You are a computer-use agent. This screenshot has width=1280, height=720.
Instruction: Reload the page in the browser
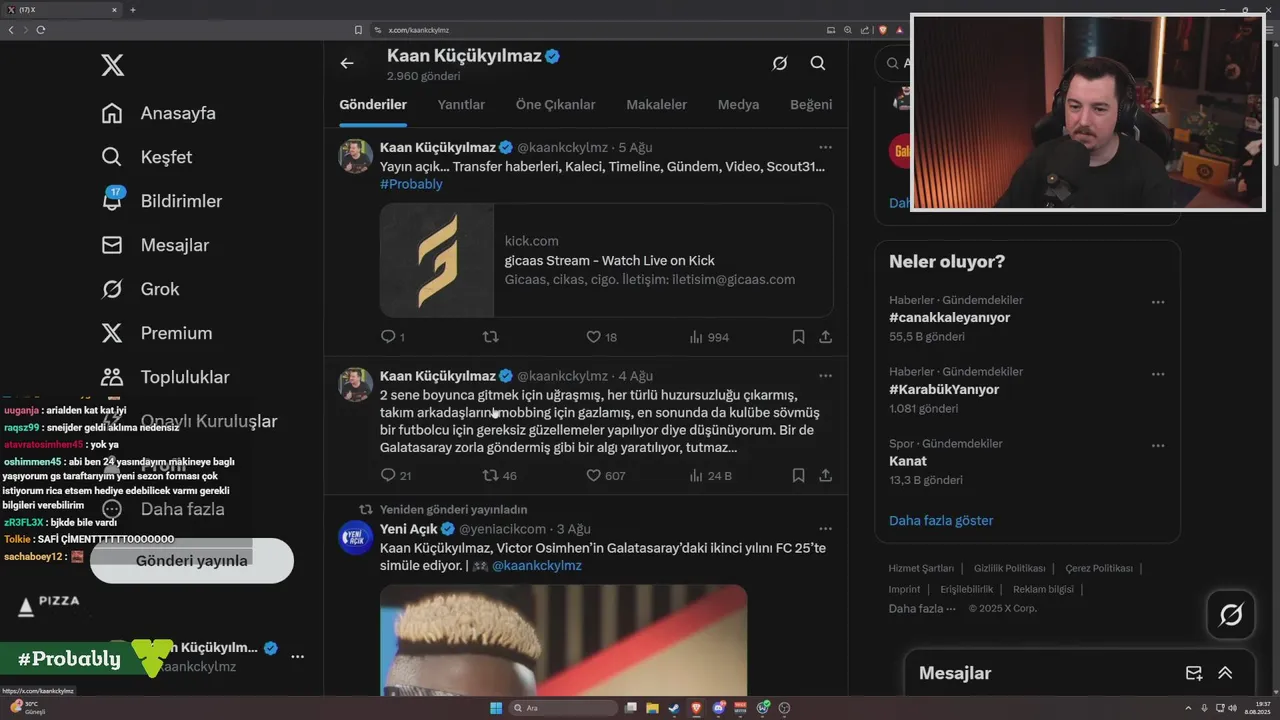coord(40,30)
